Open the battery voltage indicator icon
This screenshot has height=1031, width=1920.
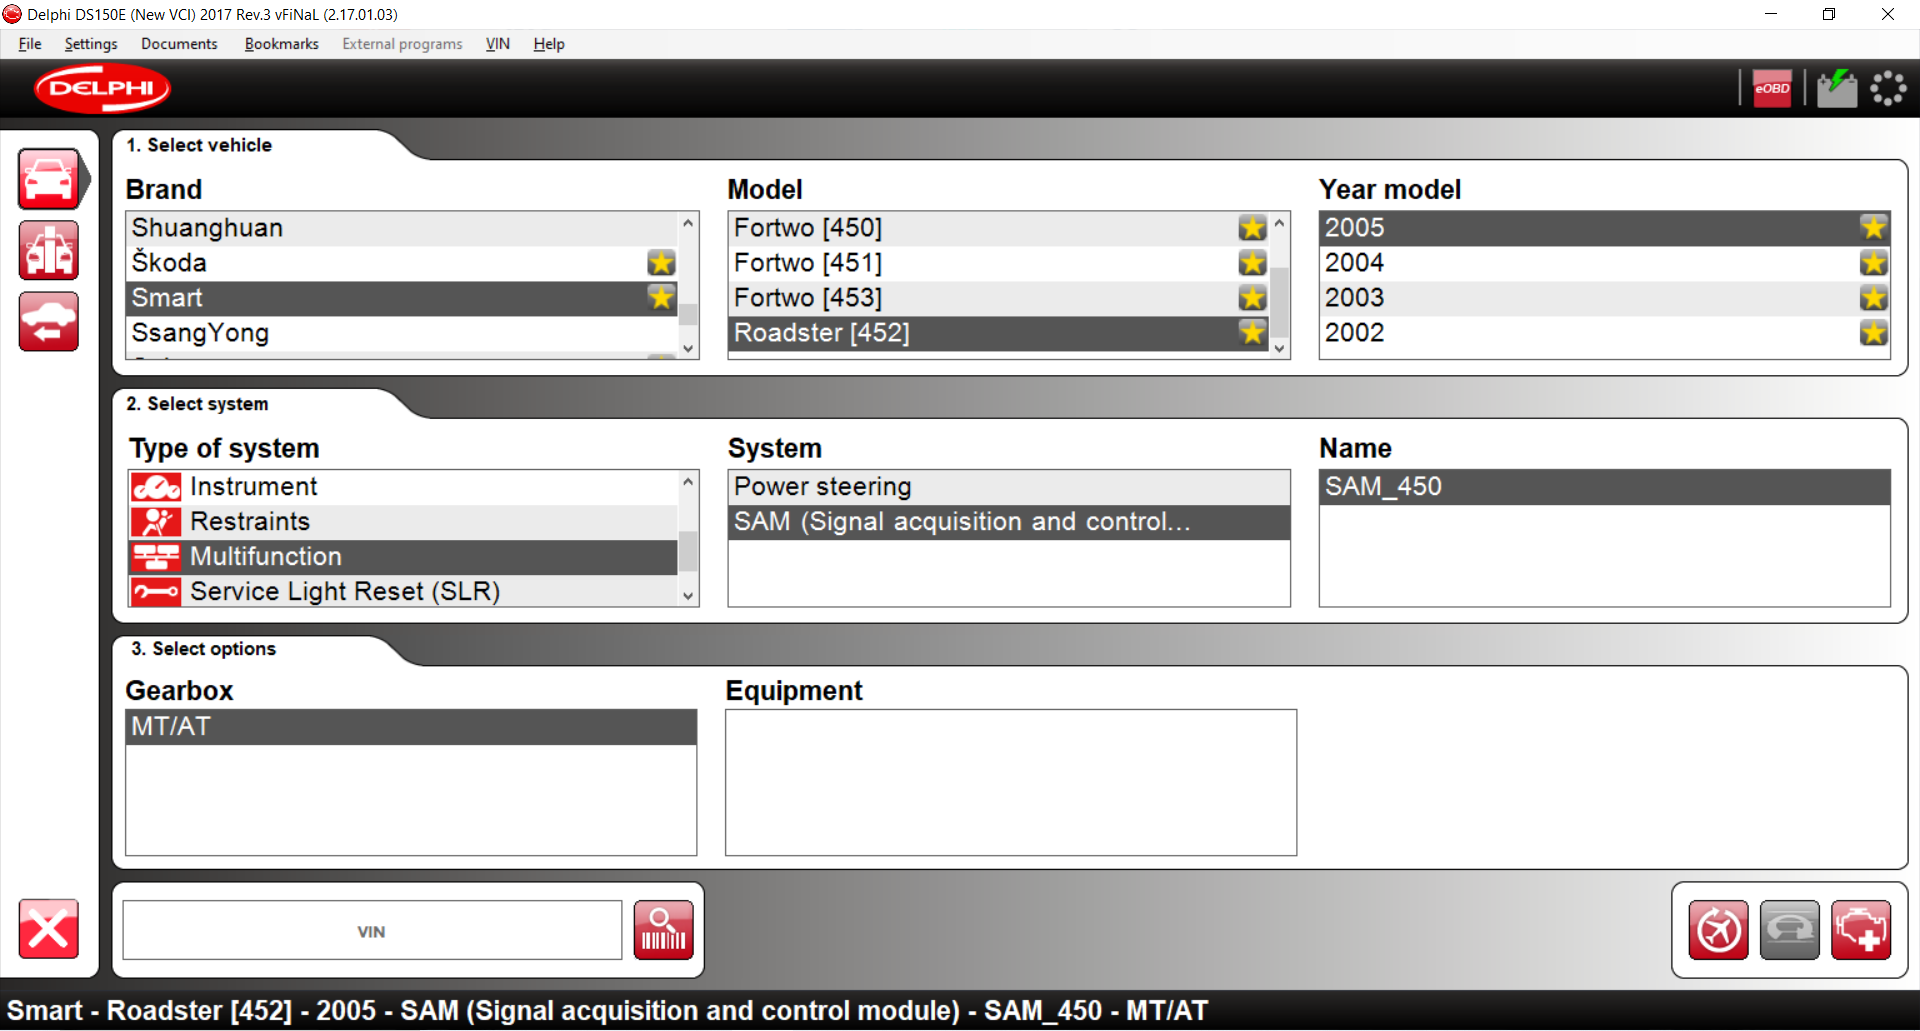click(x=1836, y=89)
